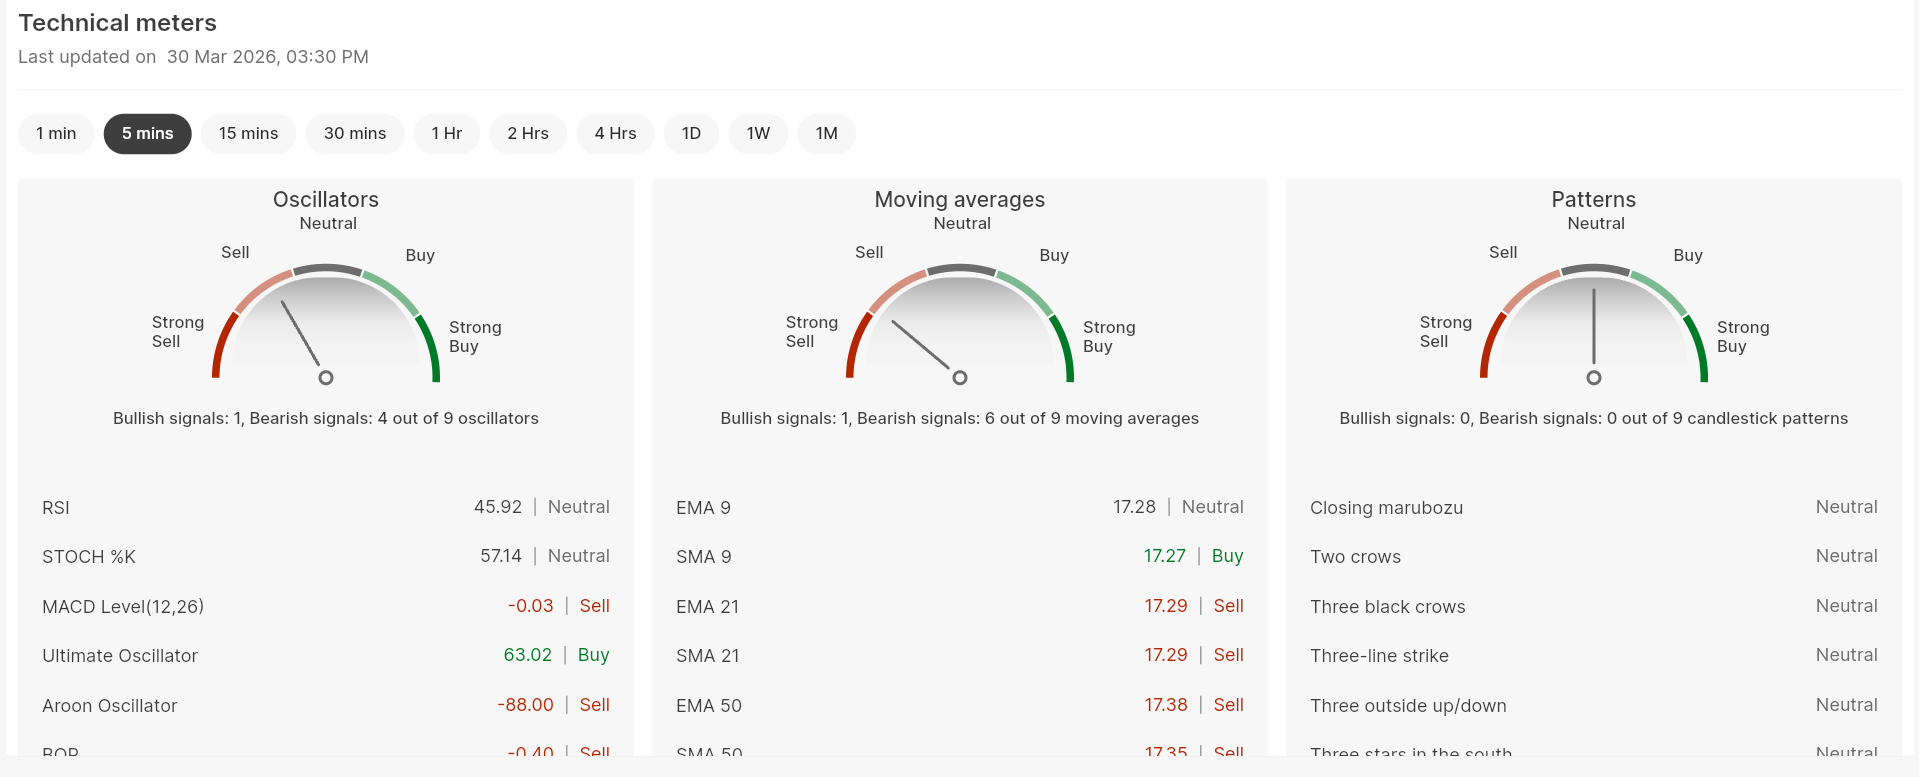Switch to the 1M timeframe
Image resolution: width=1919 pixels, height=777 pixels.
[826, 133]
